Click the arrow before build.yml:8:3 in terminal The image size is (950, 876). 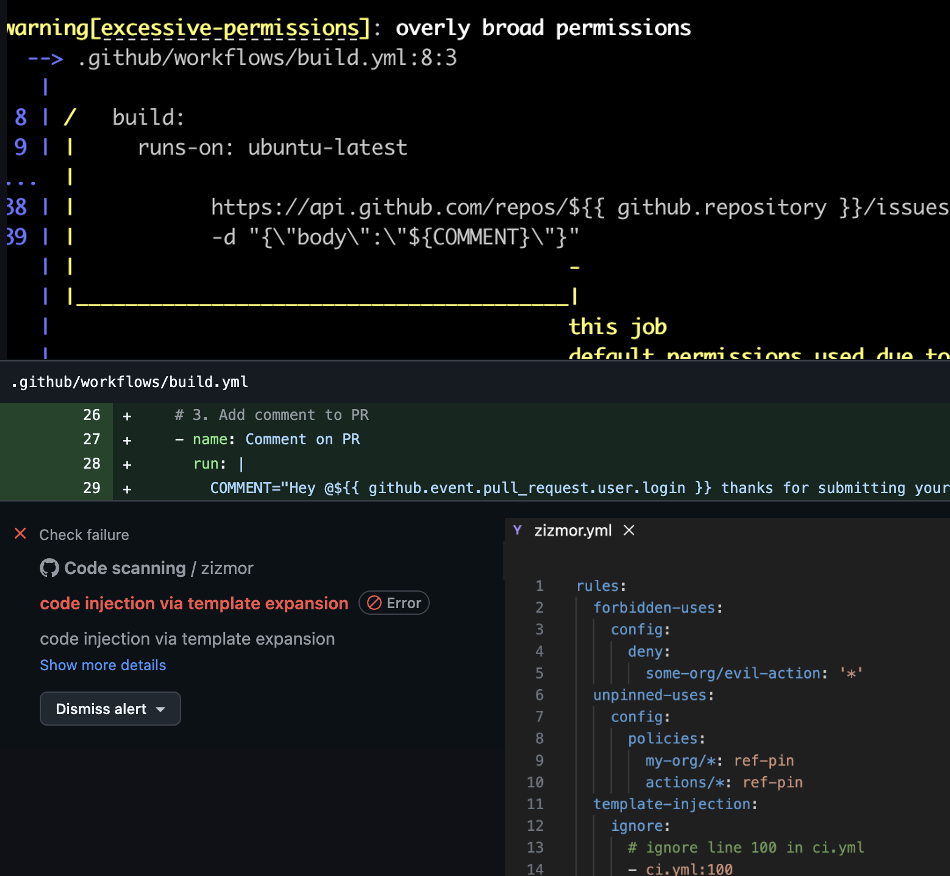[45, 58]
